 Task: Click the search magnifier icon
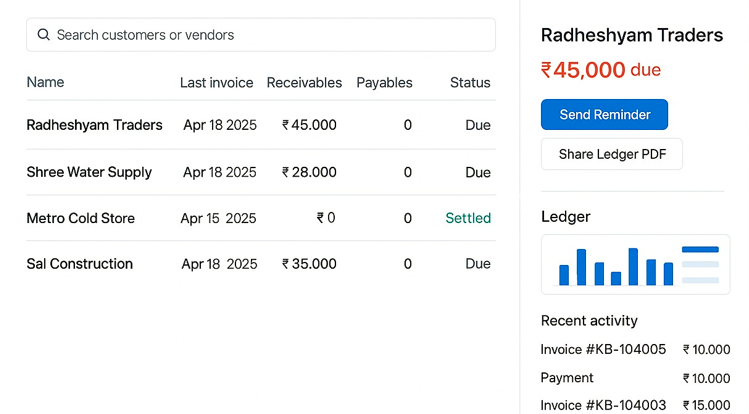(x=43, y=35)
